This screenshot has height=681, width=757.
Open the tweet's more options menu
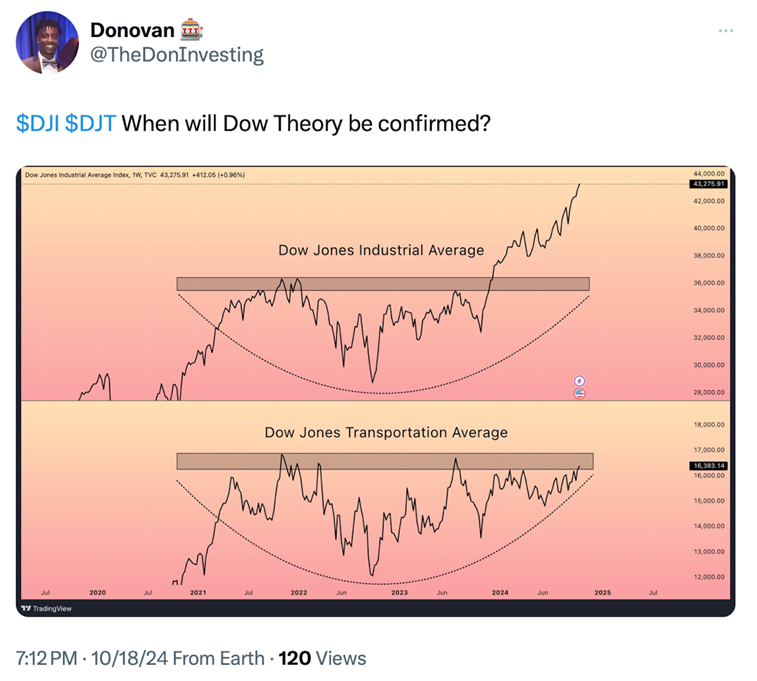coord(725,30)
